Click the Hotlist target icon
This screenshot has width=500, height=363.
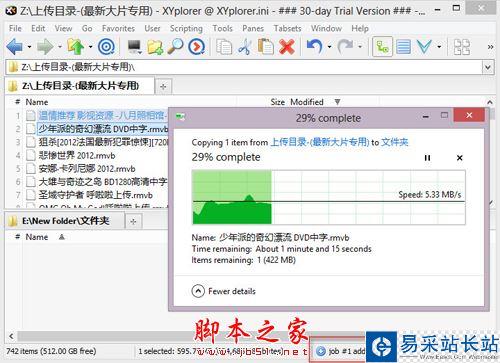tap(106, 47)
